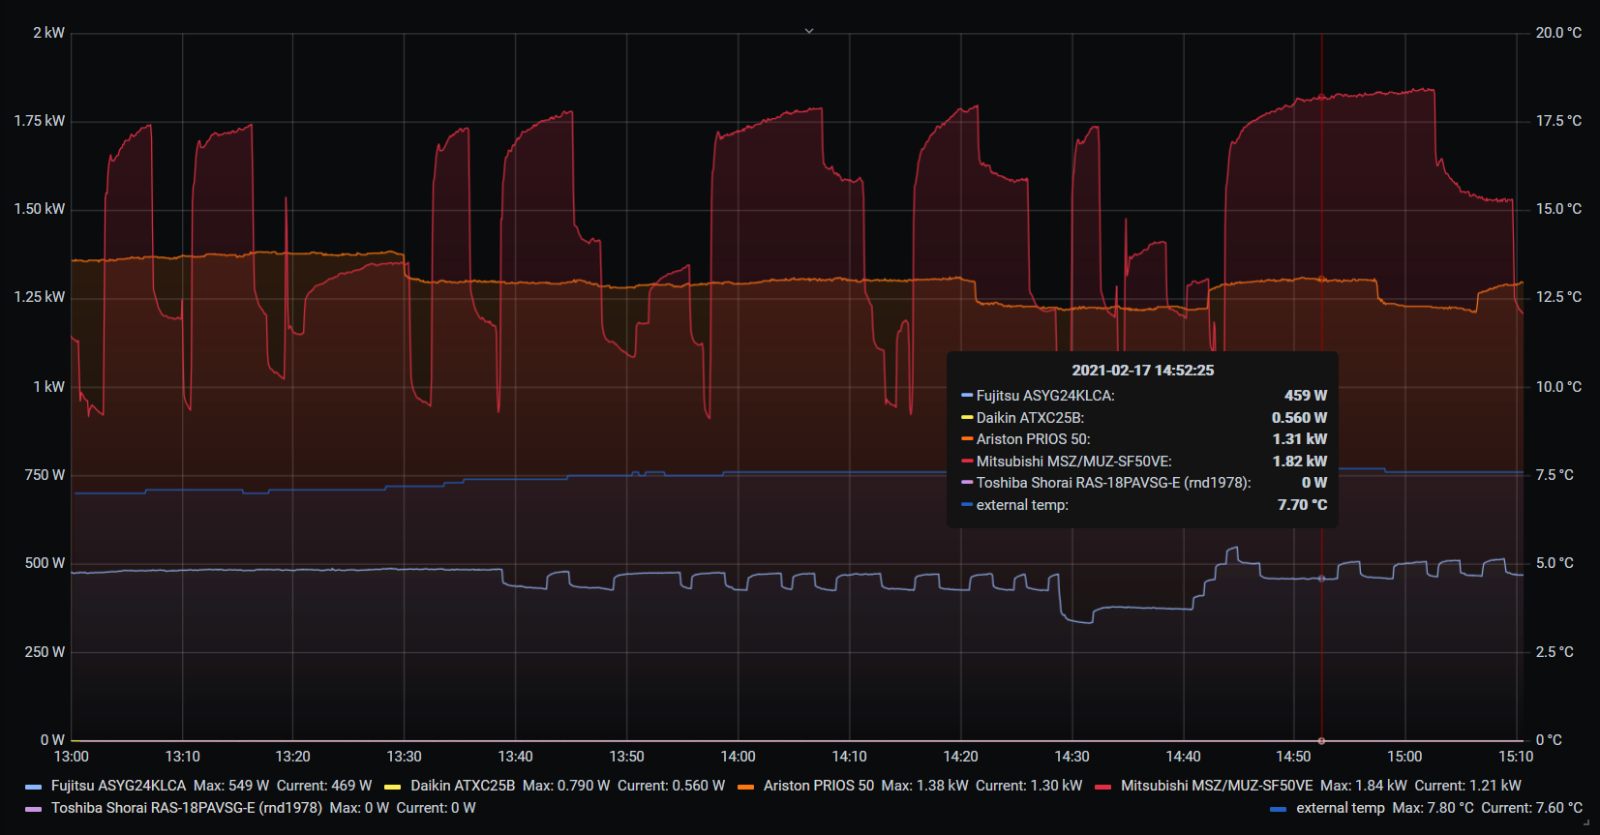
Task: Click the crosshair marker on the time axis
Action: coord(1322,741)
